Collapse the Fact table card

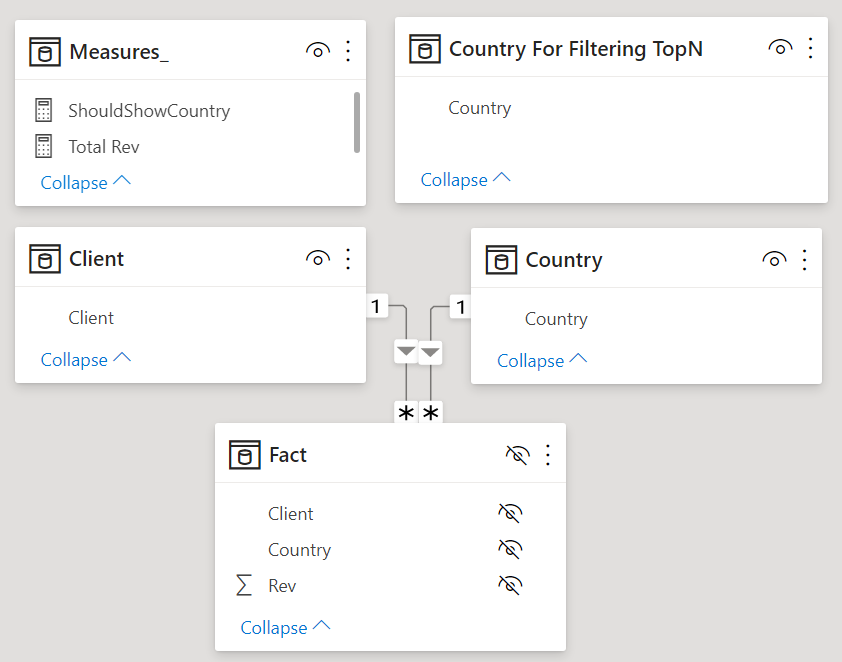pos(285,627)
